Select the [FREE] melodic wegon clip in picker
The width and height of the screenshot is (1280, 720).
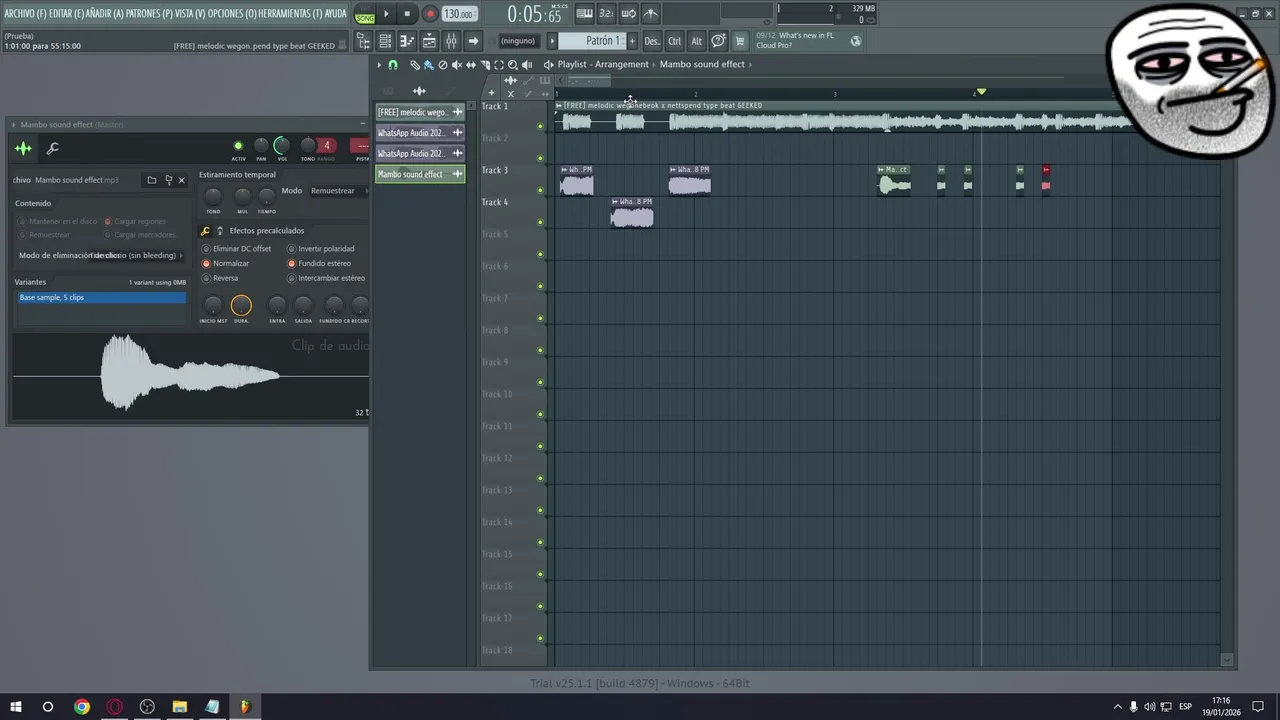pyautogui.click(x=420, y=112)
